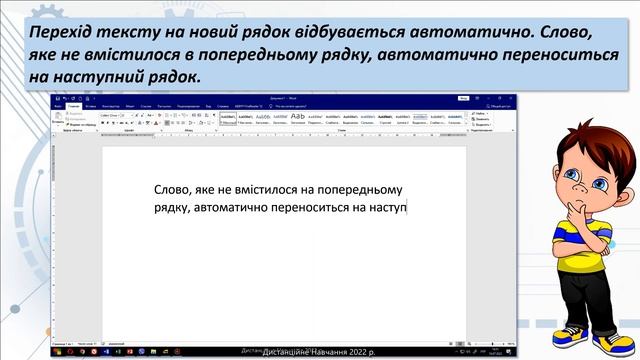This screenshot has width=640, height=360.
Task: Center the paragraph text
Action: pos(173,123)
